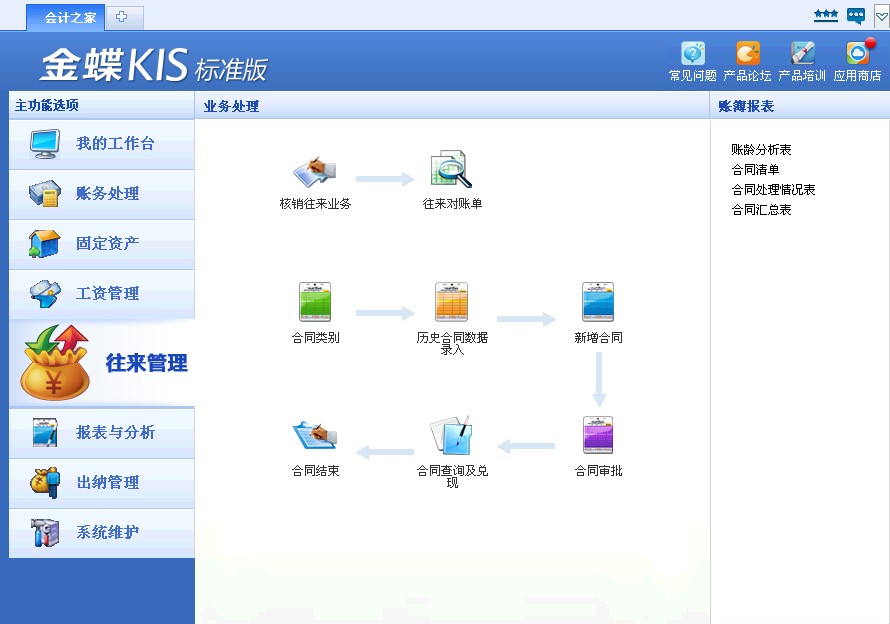Click the 新增合同 blue ledger icon

pyautogui.click(x=598, y=303)
